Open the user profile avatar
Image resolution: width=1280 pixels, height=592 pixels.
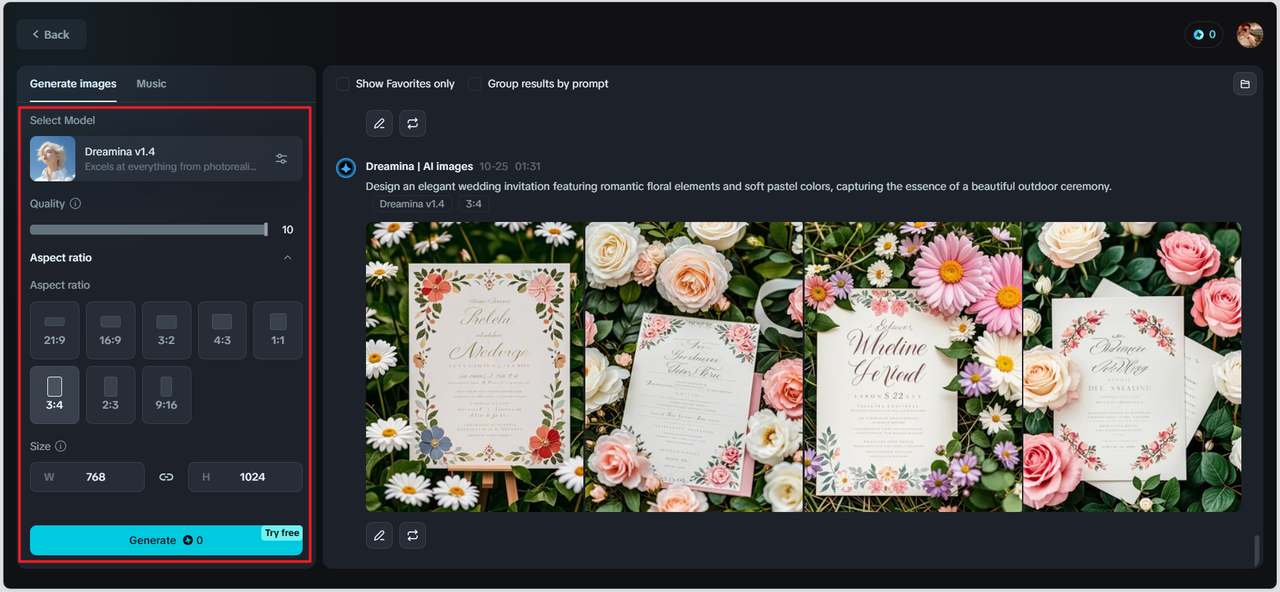coord(1249,35)
